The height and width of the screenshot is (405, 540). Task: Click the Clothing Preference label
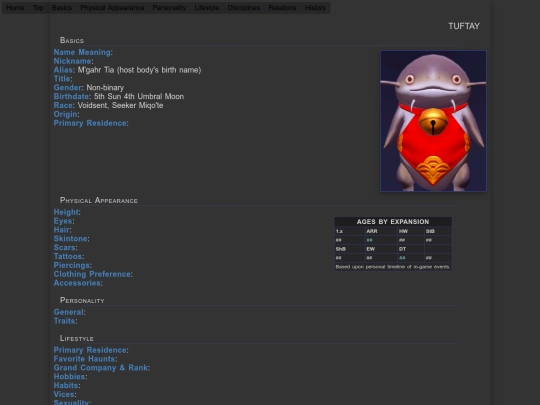92,274
